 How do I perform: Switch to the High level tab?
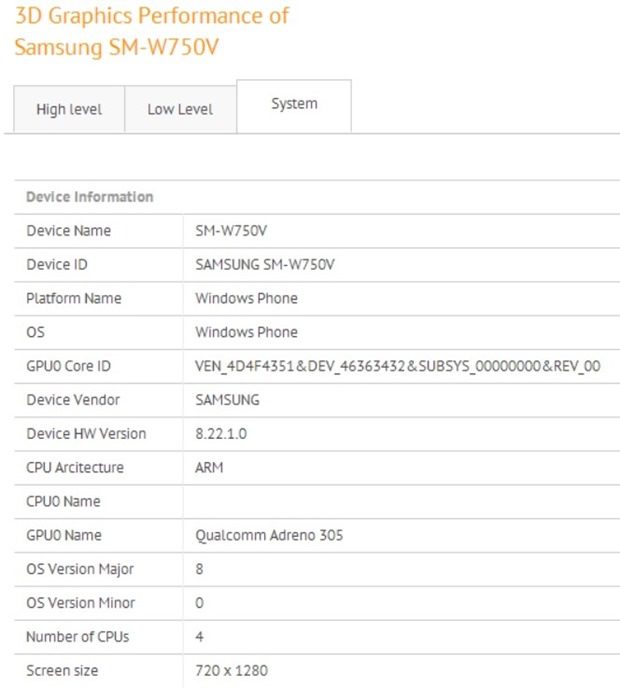pyautogui.click(x=69, y=109)
